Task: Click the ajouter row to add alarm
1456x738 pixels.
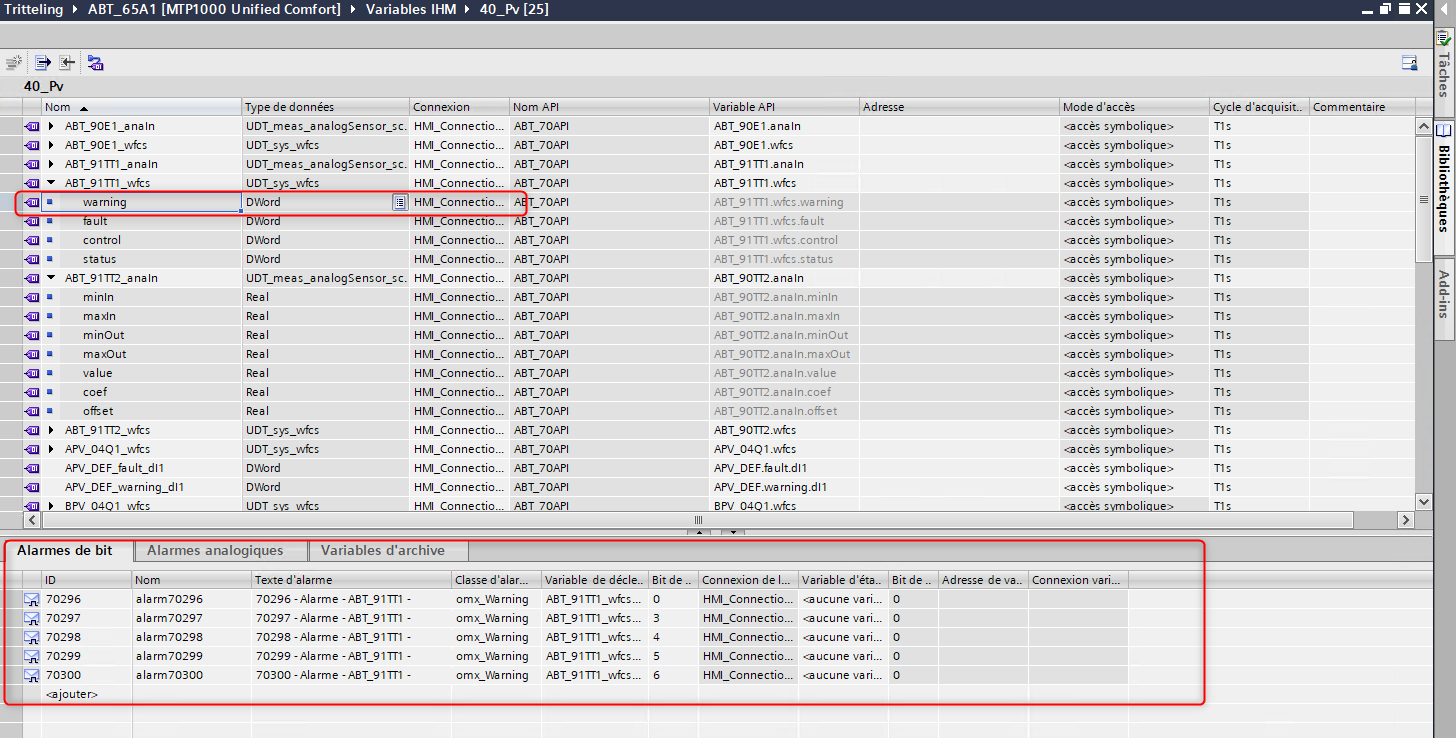Action: point(72,694)
